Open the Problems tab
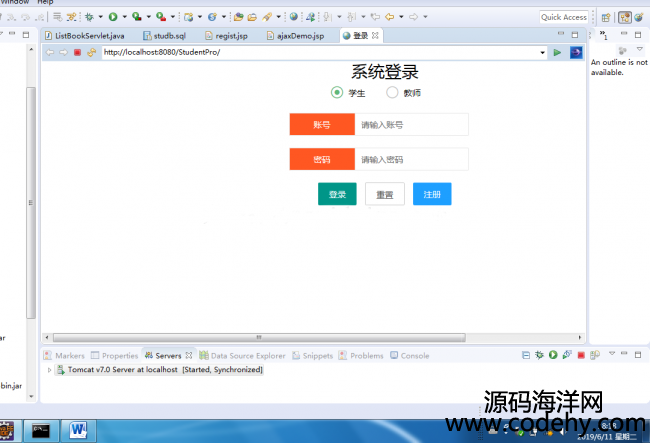650x443 pixels. coord(361,356)
